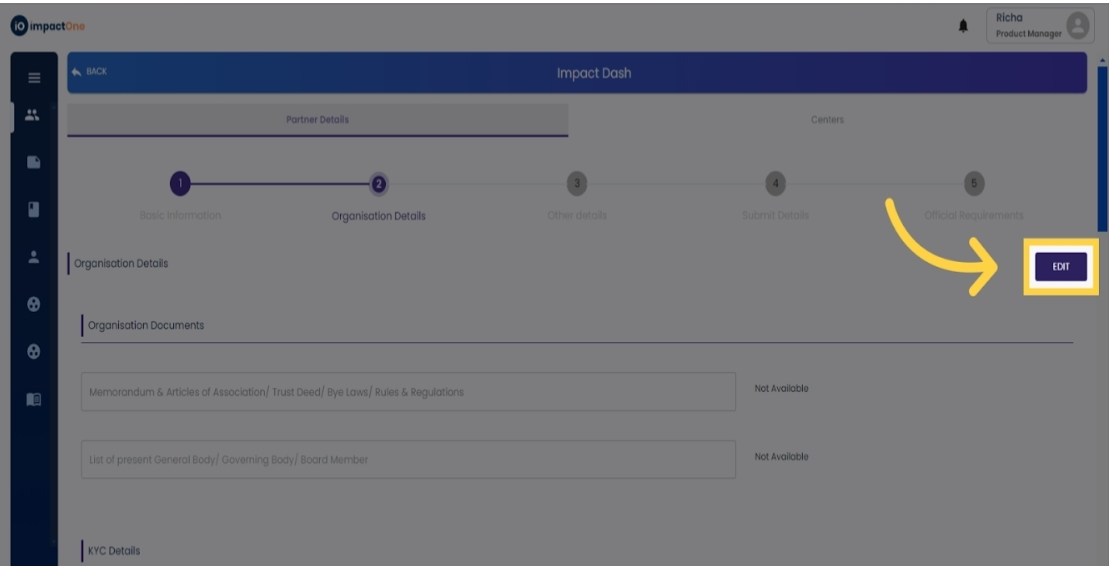
Task: Click the Organisation Documents heading
Action: tap(146, 325)
